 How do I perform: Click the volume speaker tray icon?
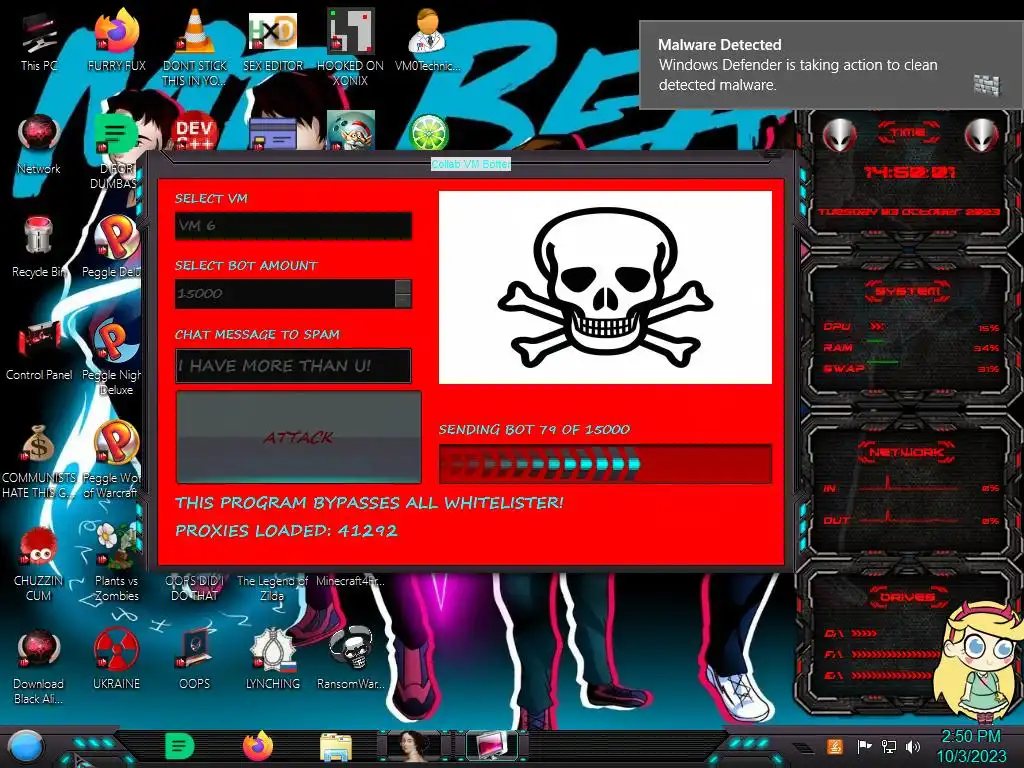click(913, 746)
